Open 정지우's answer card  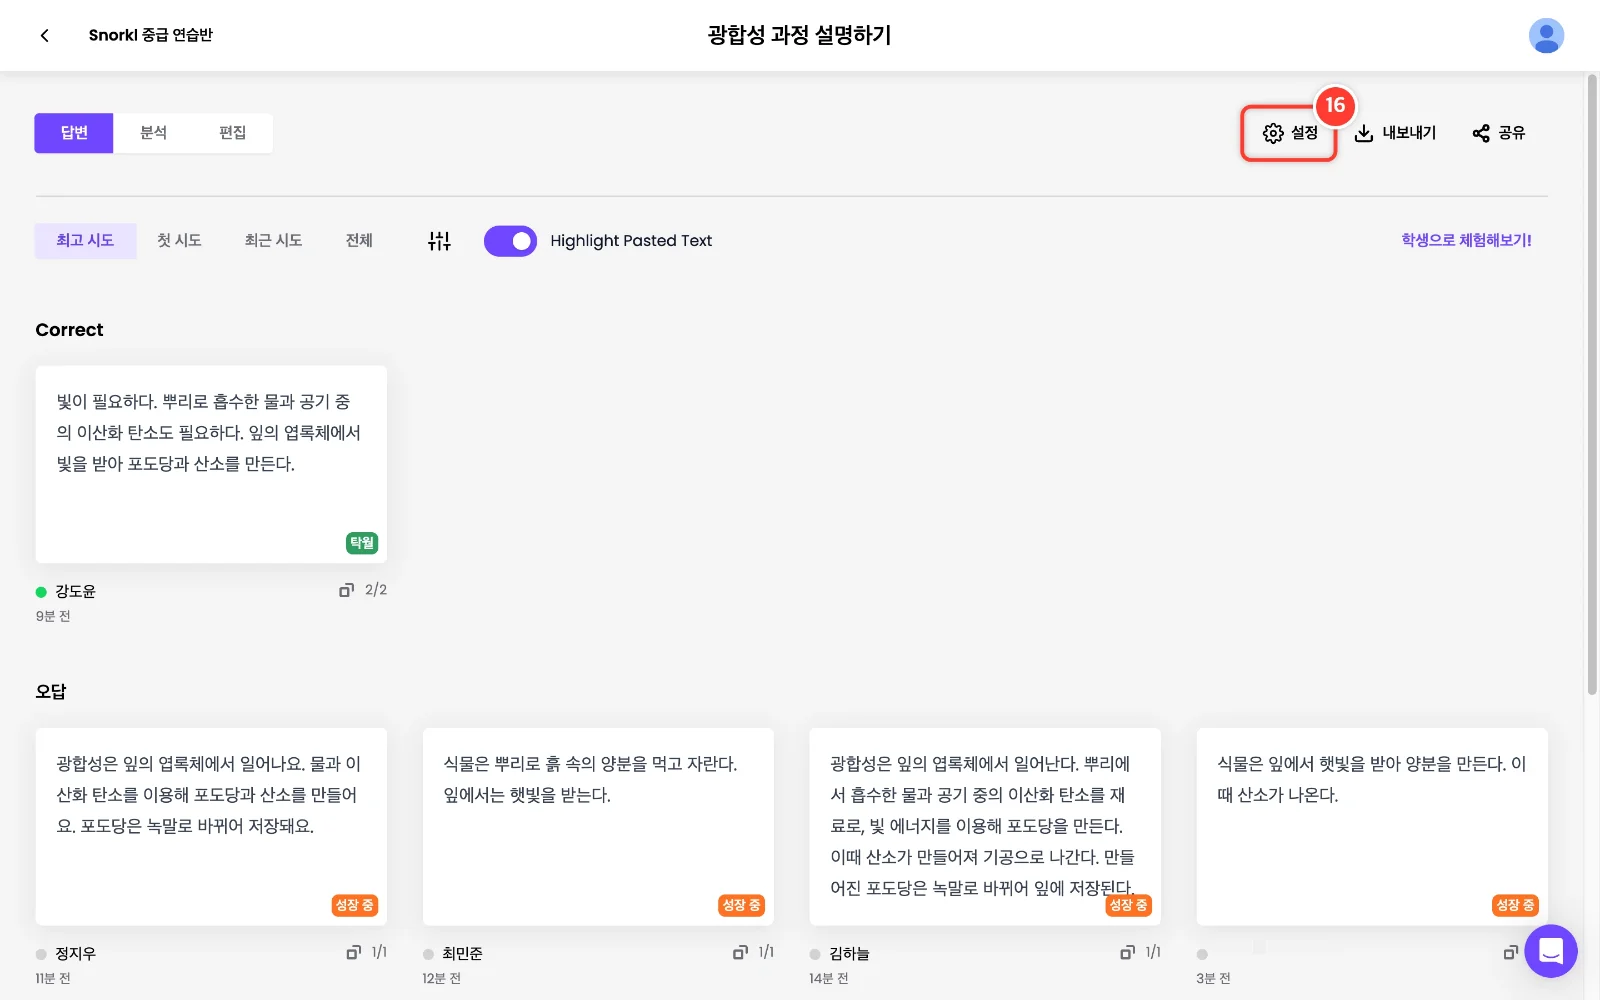click(x=211, y=826)
